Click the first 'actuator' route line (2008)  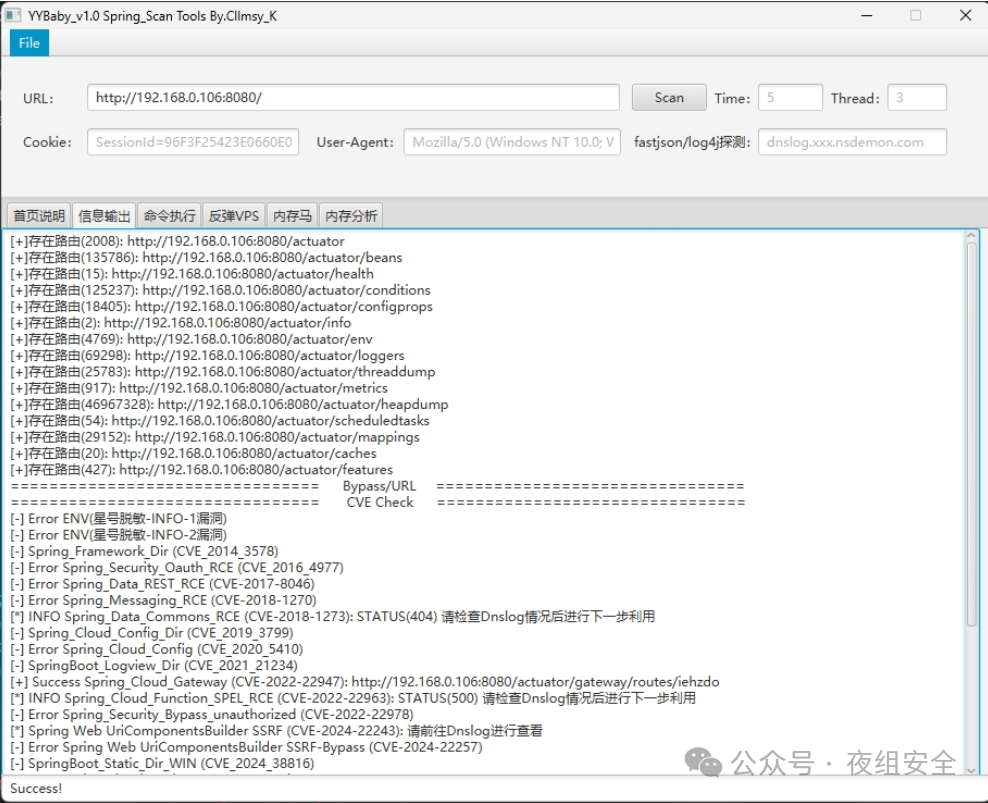pos(178,241)
